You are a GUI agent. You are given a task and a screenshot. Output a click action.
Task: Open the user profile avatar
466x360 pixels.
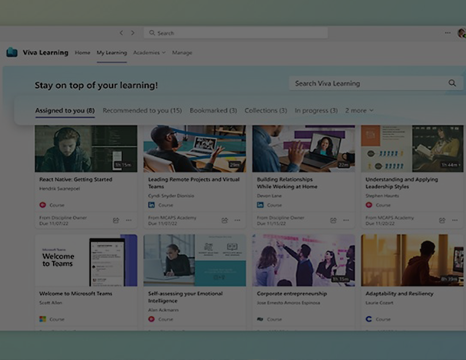462,33
